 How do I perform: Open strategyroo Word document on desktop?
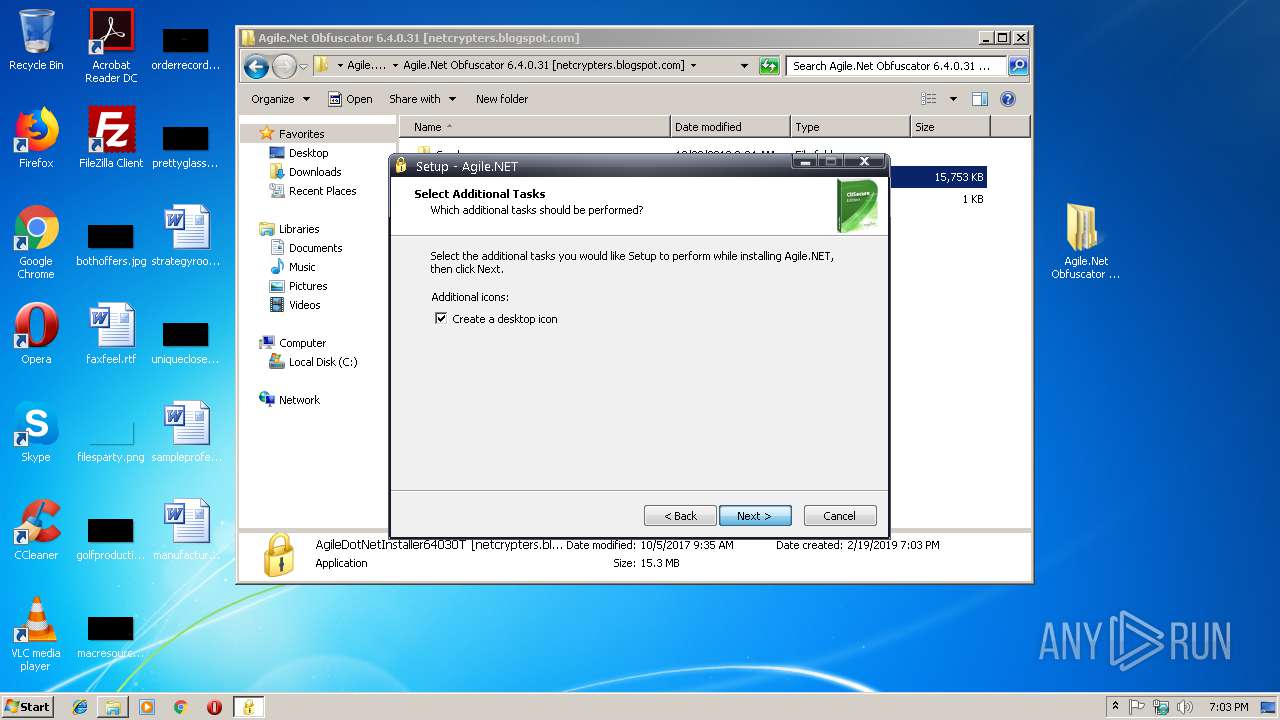click(x=186, y=237)
